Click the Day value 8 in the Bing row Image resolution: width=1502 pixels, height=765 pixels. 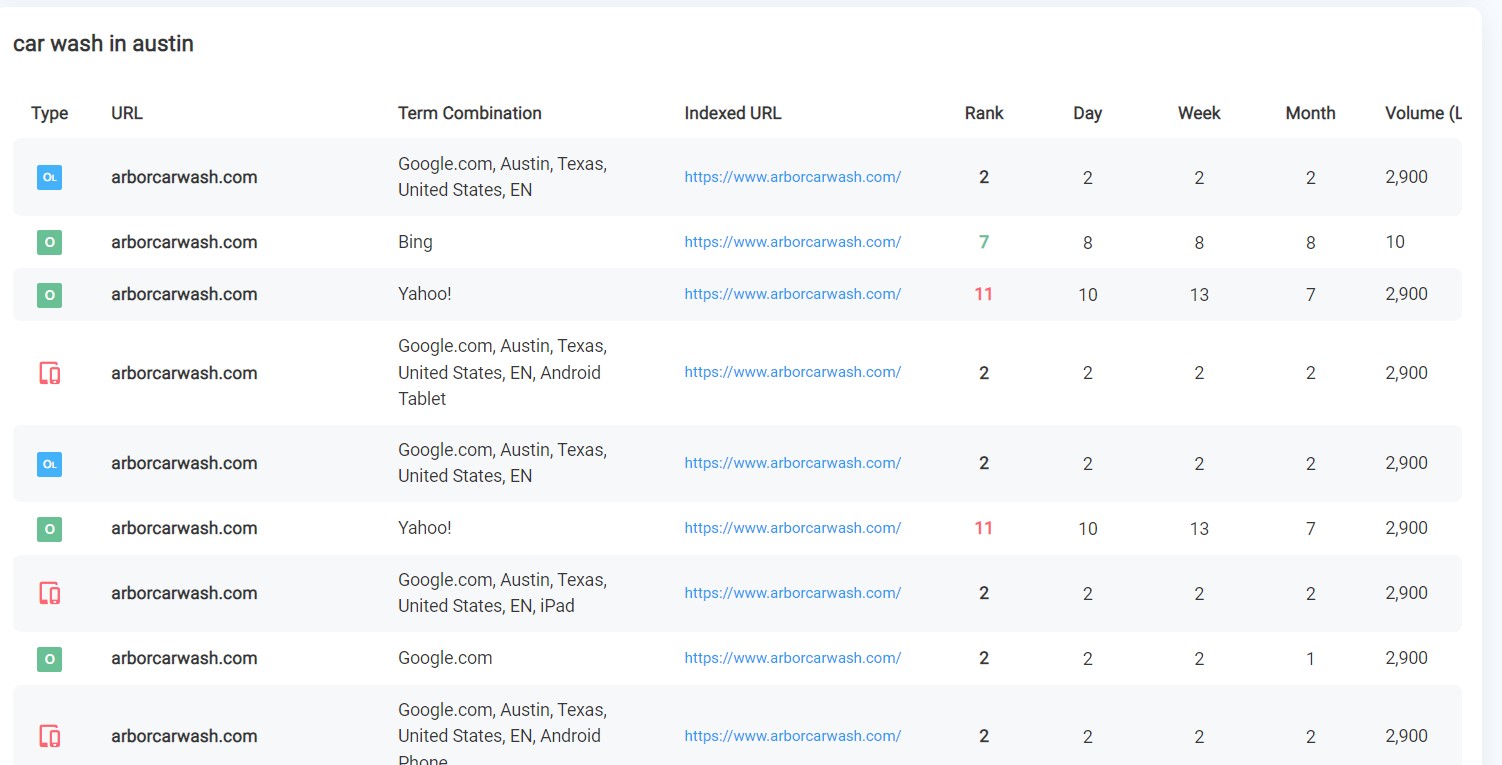click(1088, 243)
